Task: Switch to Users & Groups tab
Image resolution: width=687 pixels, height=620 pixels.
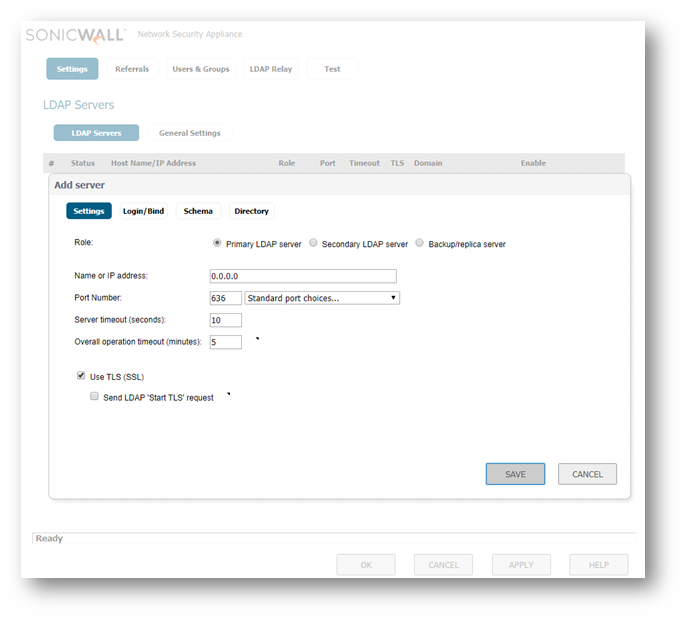Action: 201,69
